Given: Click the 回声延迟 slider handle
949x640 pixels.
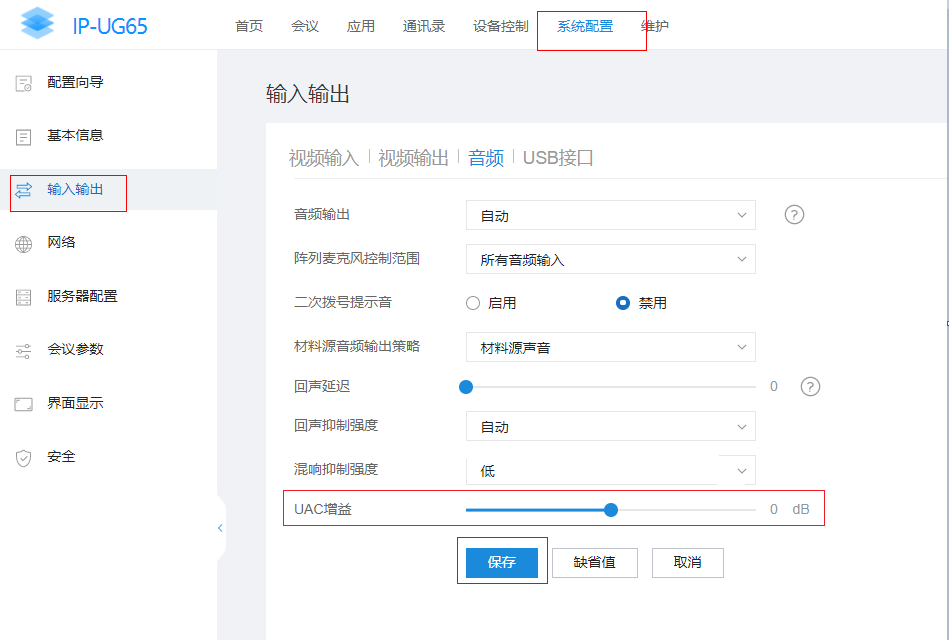Looking at the screenshot, I should [466, 387].
